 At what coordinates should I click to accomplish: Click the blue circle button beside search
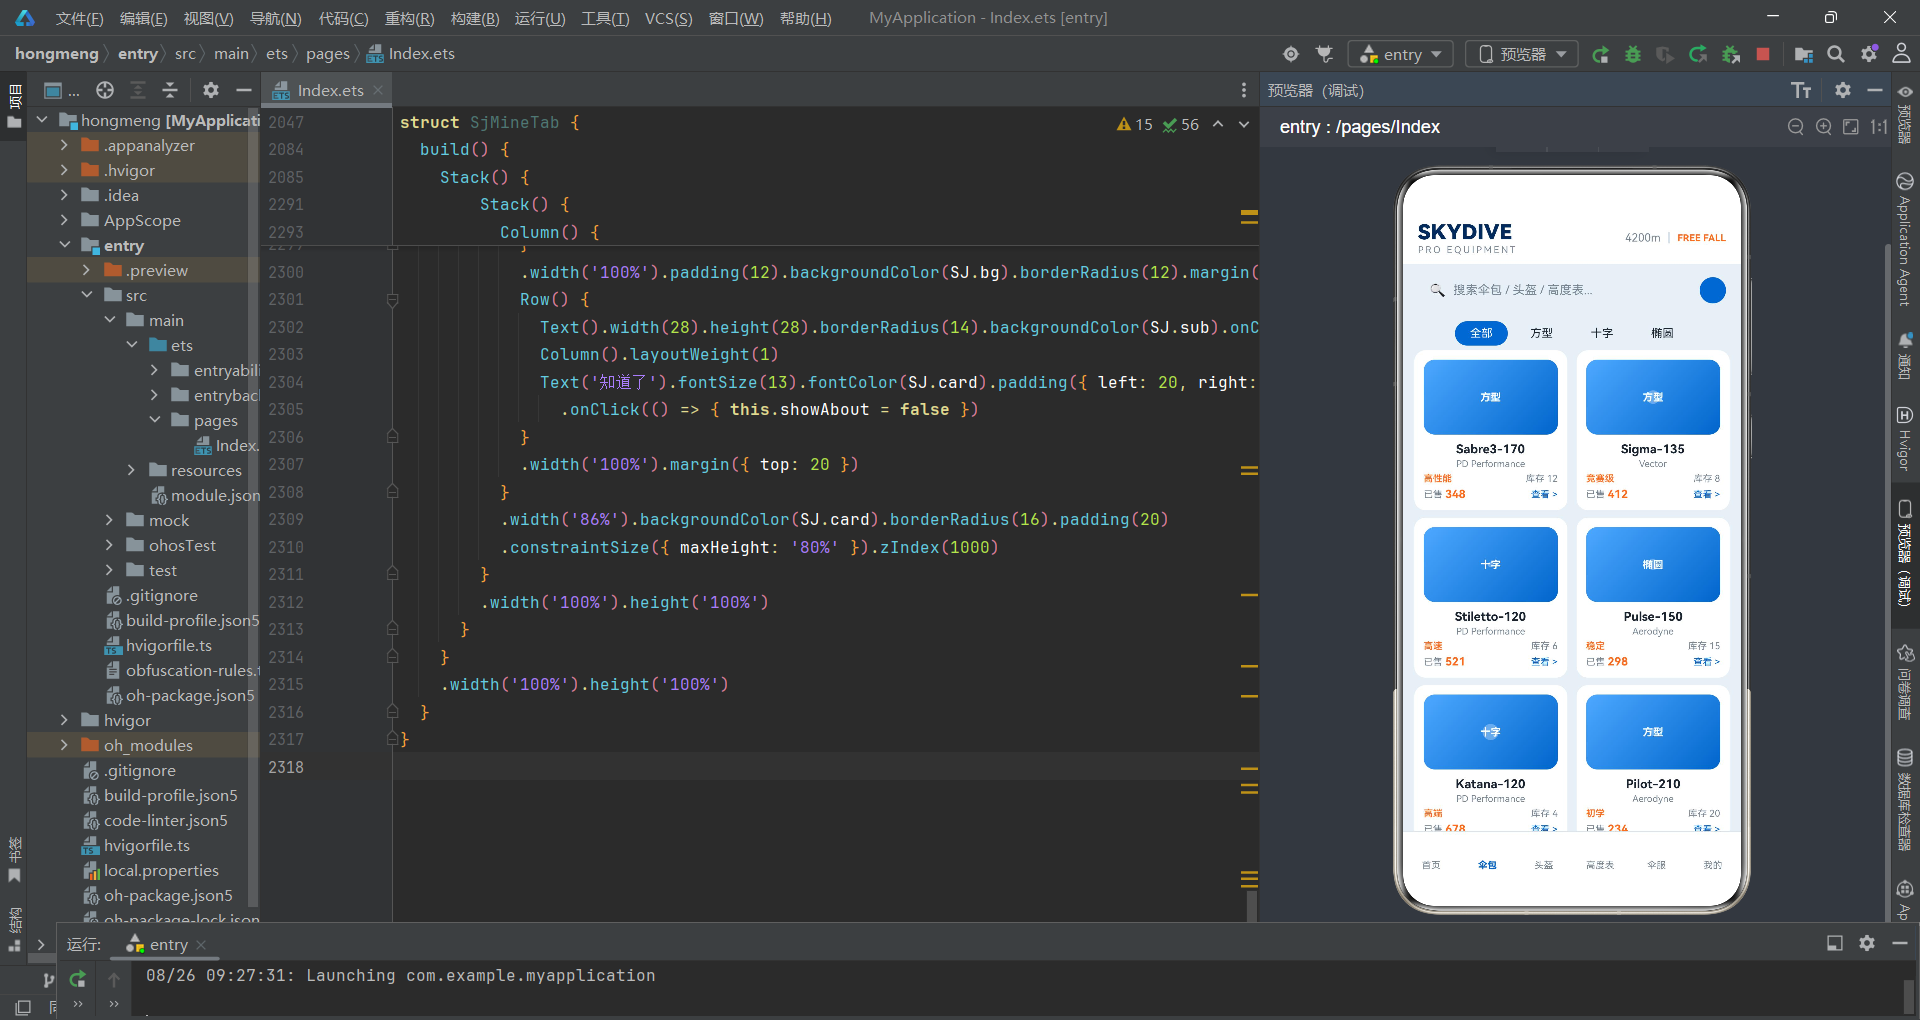(x=1712, y=290)
